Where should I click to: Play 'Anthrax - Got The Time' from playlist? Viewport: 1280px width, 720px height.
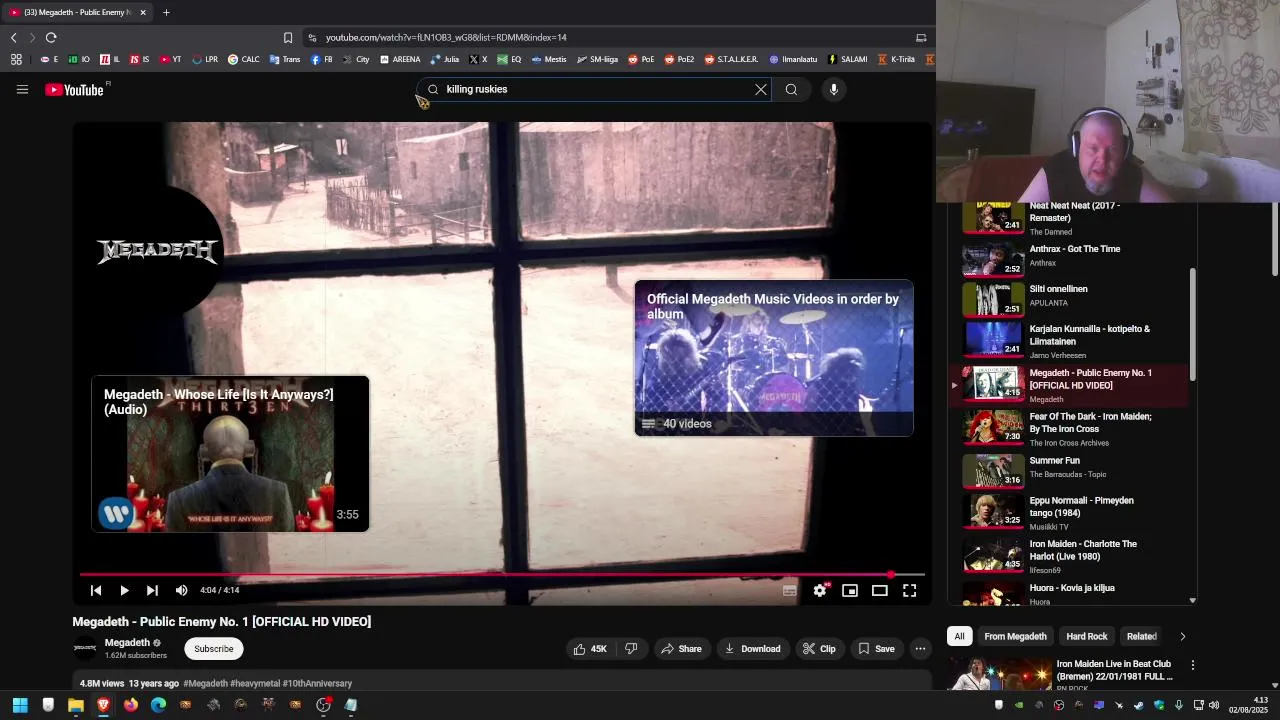1070,257
